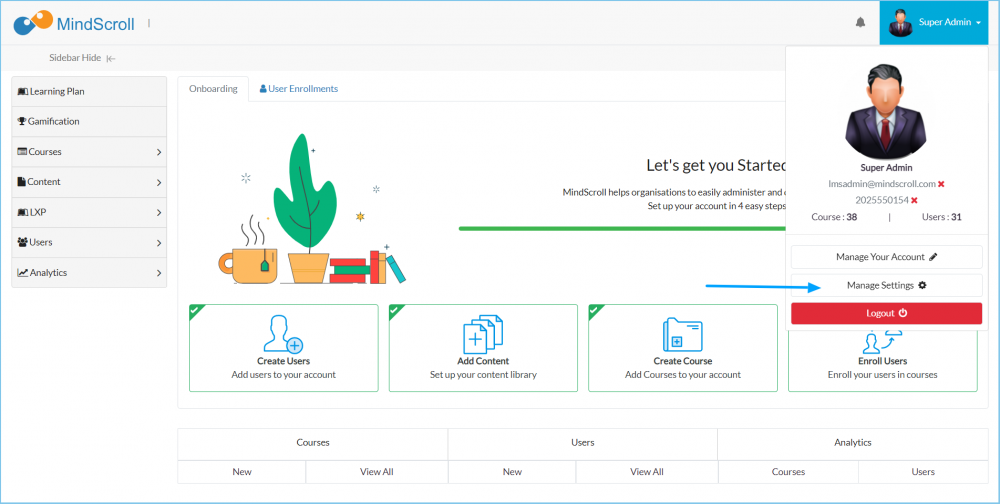The width and height of the screenshot is (1000, 504).
Task: Click the Courses sidebar item
Action: (89, 152)
